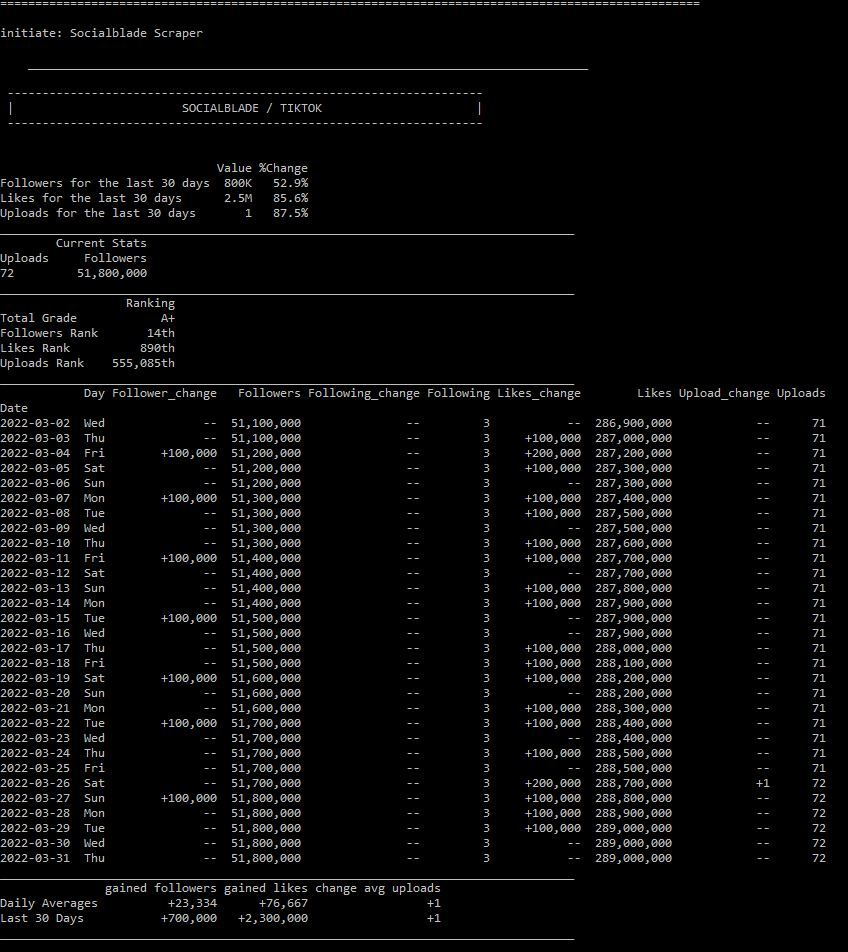Click the likes total '288,700,000'
848x952 pixels.
click(x=634, y=783)
